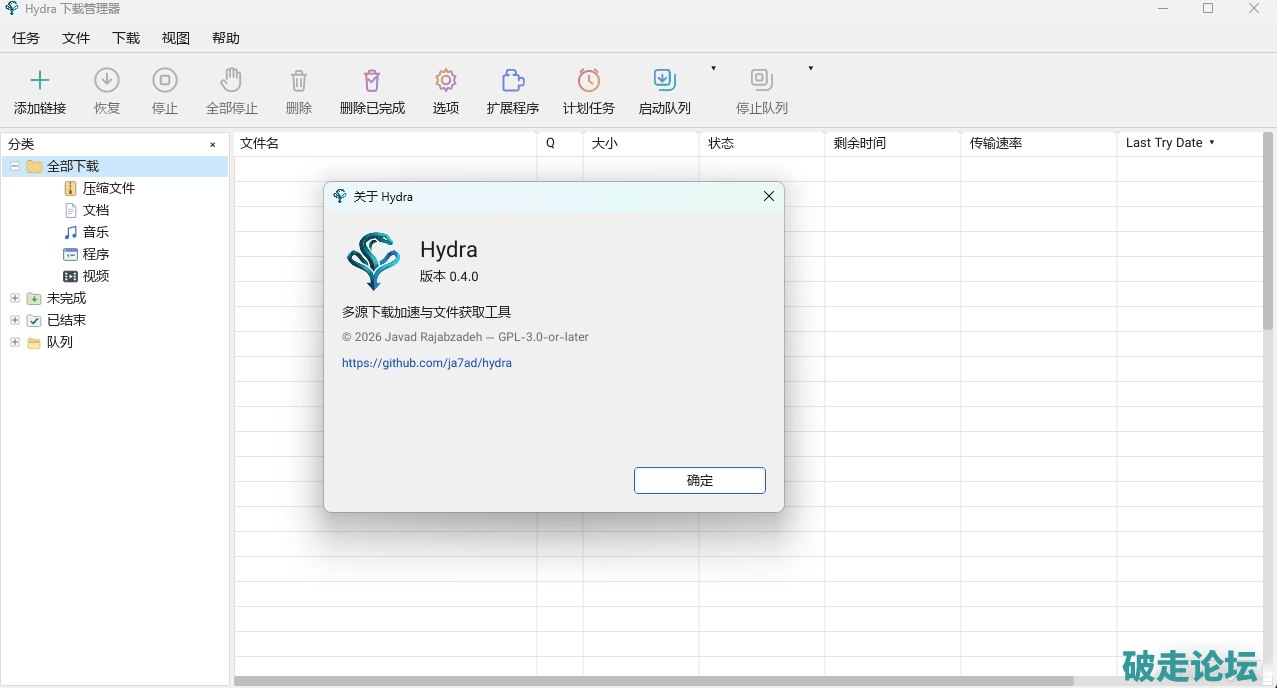
Task: Click the Start Queue (启动队列) icon
Action: [x=665, y=81]
